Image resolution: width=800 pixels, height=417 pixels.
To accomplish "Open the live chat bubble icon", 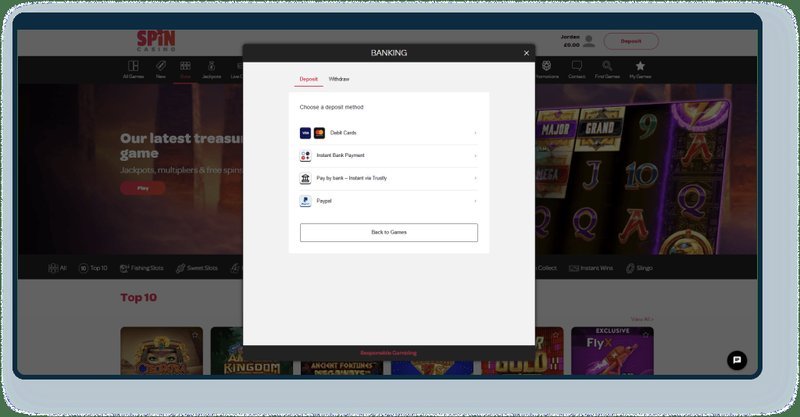I will (x=737, y=360).
